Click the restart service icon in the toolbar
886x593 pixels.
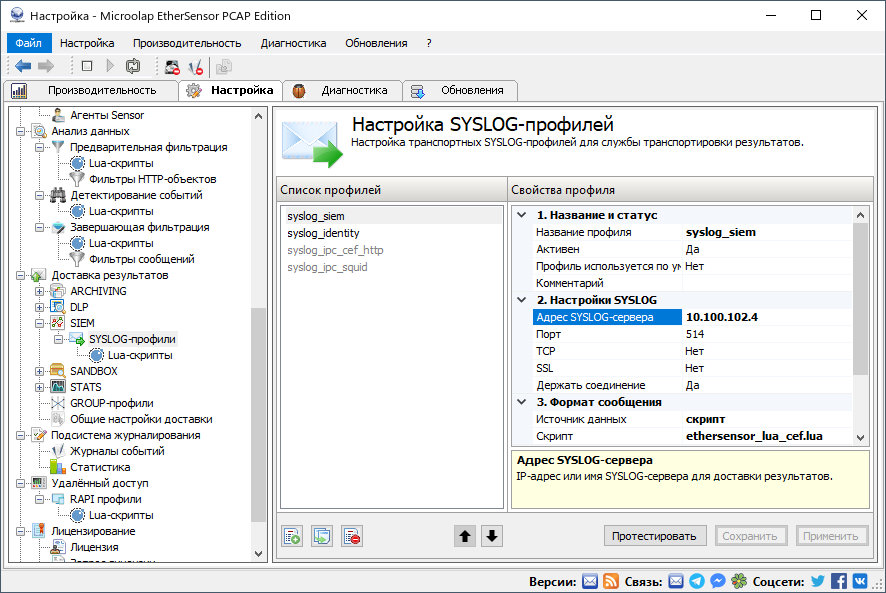tap(131, 66)
